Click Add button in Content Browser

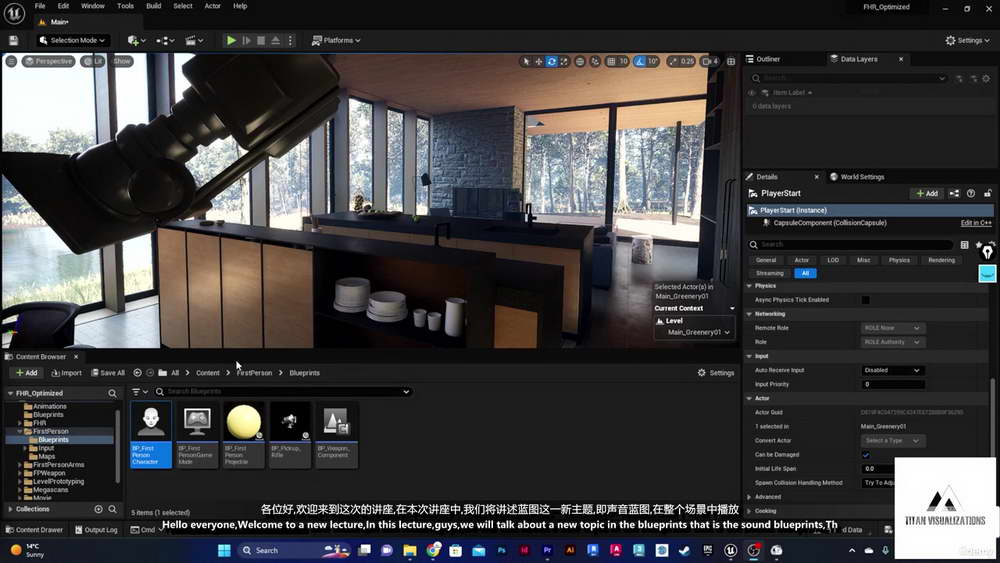[x=26, y=373]
